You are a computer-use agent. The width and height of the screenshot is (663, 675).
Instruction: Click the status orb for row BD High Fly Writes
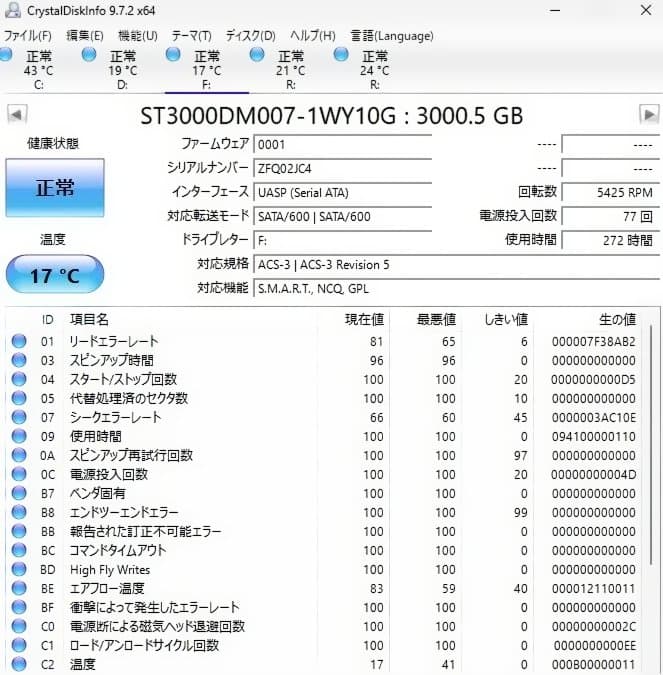pyautogui.click(x=19, y=569)
